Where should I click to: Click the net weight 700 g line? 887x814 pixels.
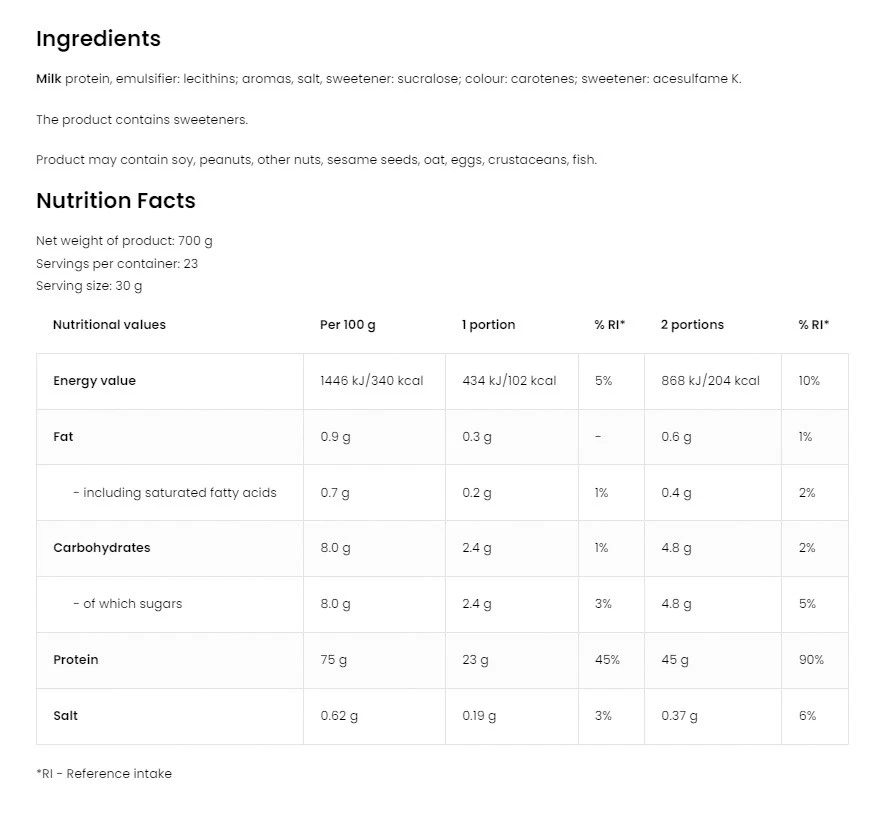click(124, 241)
